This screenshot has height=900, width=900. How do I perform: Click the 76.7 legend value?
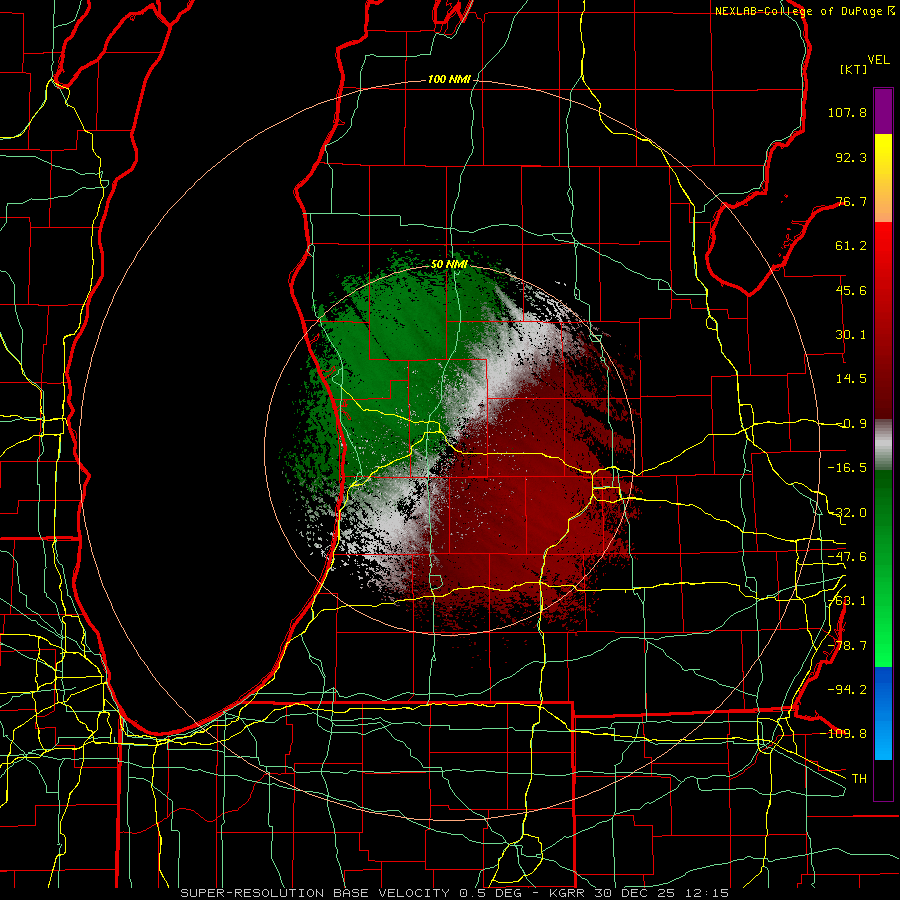pyautogui.click(x=851, y=201)
